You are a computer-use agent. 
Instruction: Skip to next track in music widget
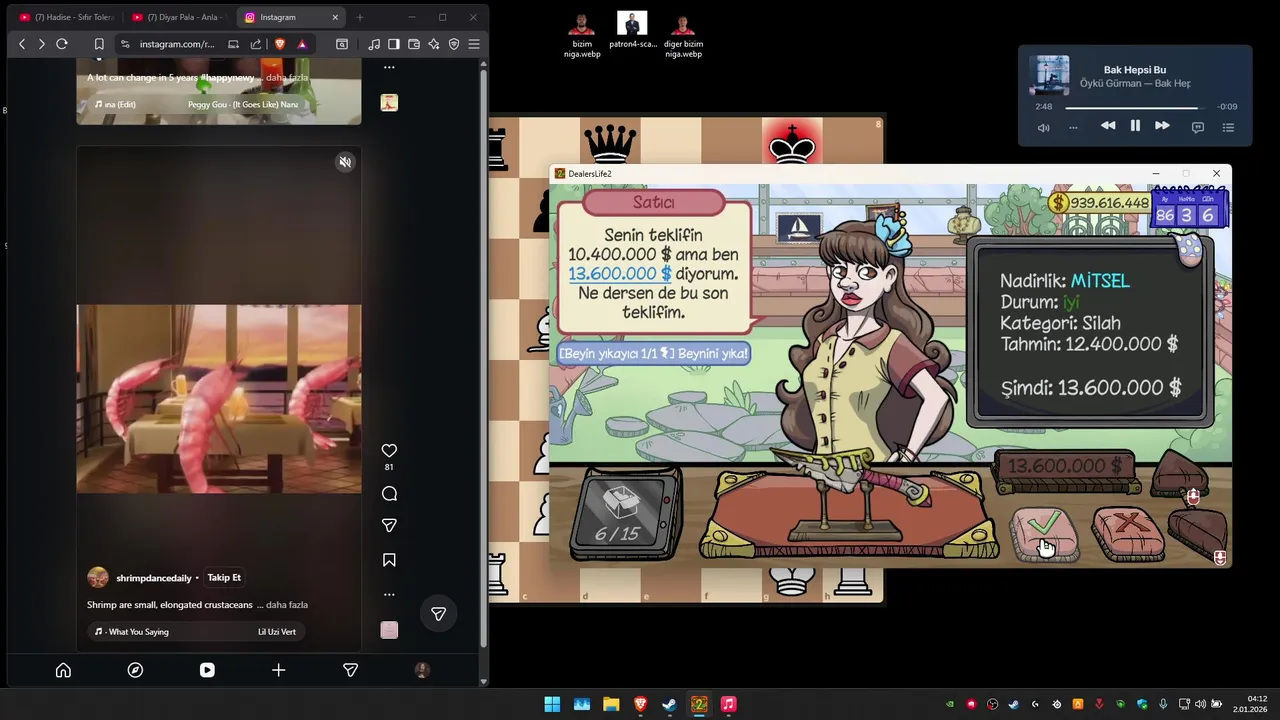(1162, 126)
